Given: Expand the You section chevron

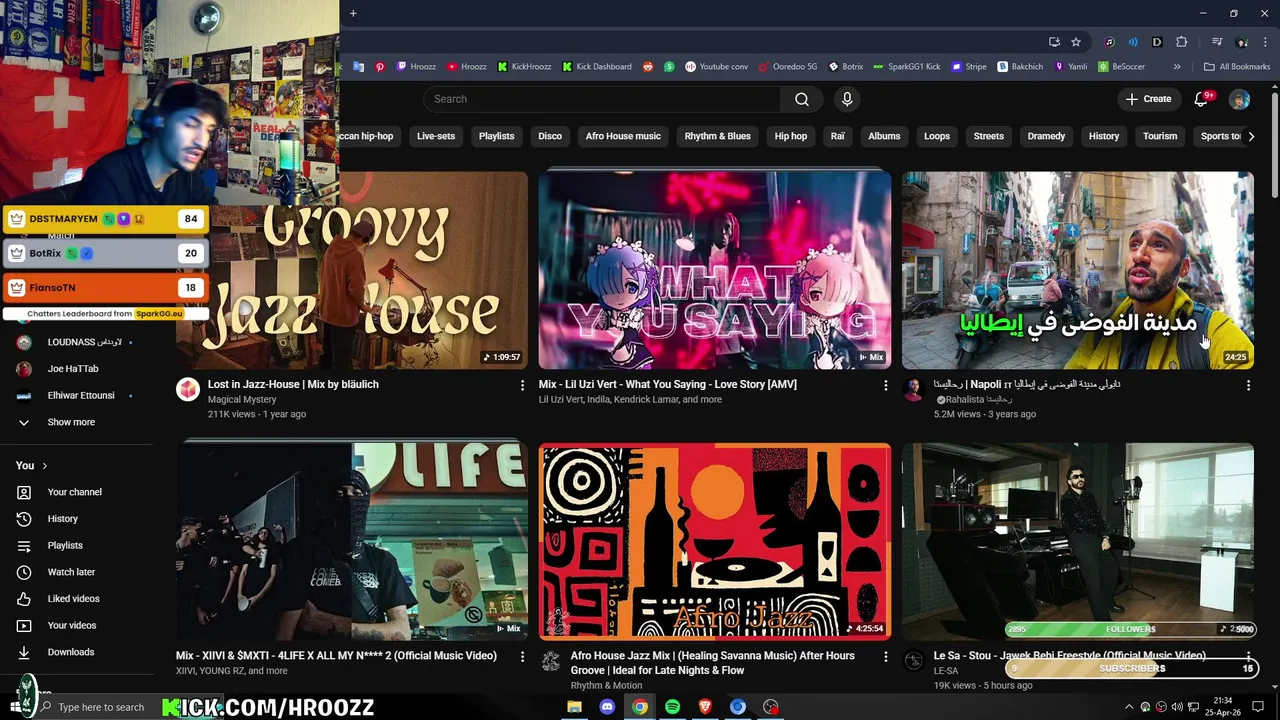Looking at the screenshot, I should [x=44, y=466].
